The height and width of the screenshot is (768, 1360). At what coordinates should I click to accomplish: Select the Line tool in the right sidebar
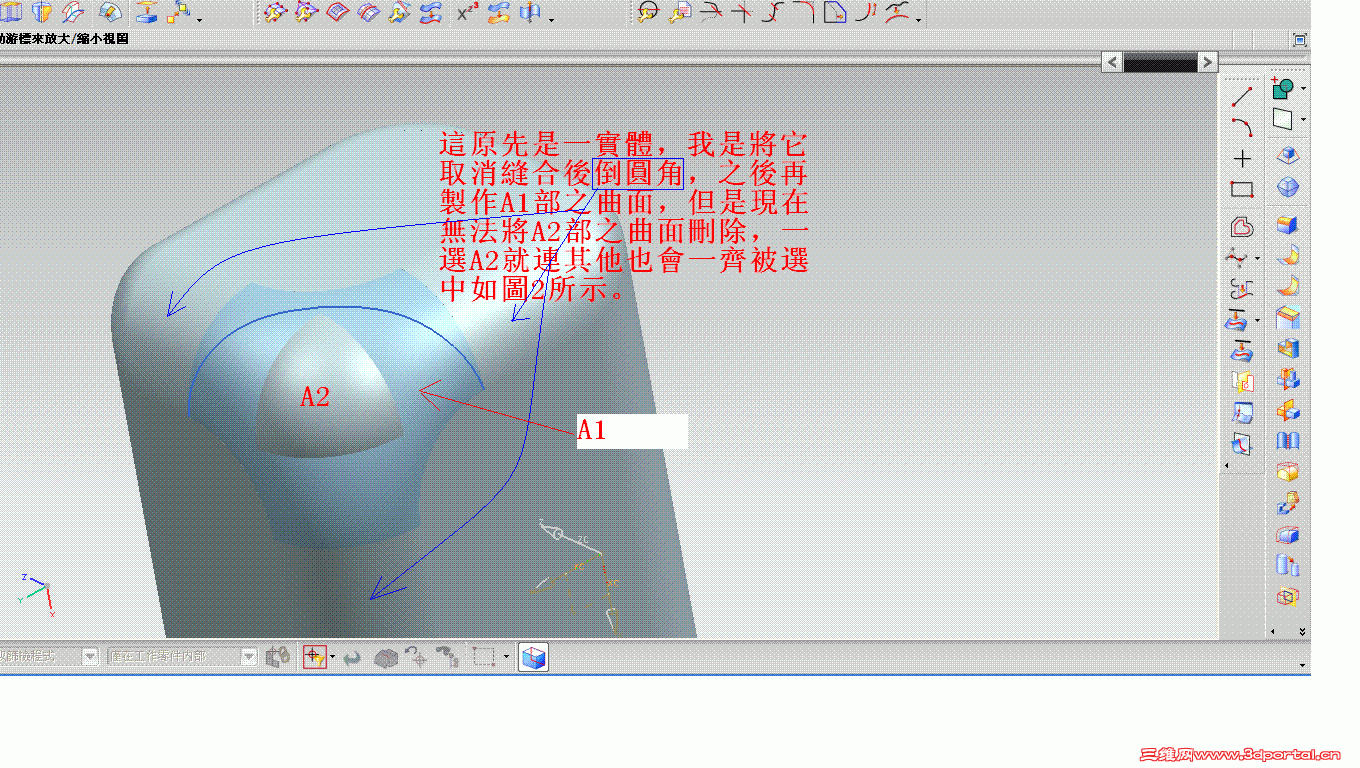[1240, 96]
